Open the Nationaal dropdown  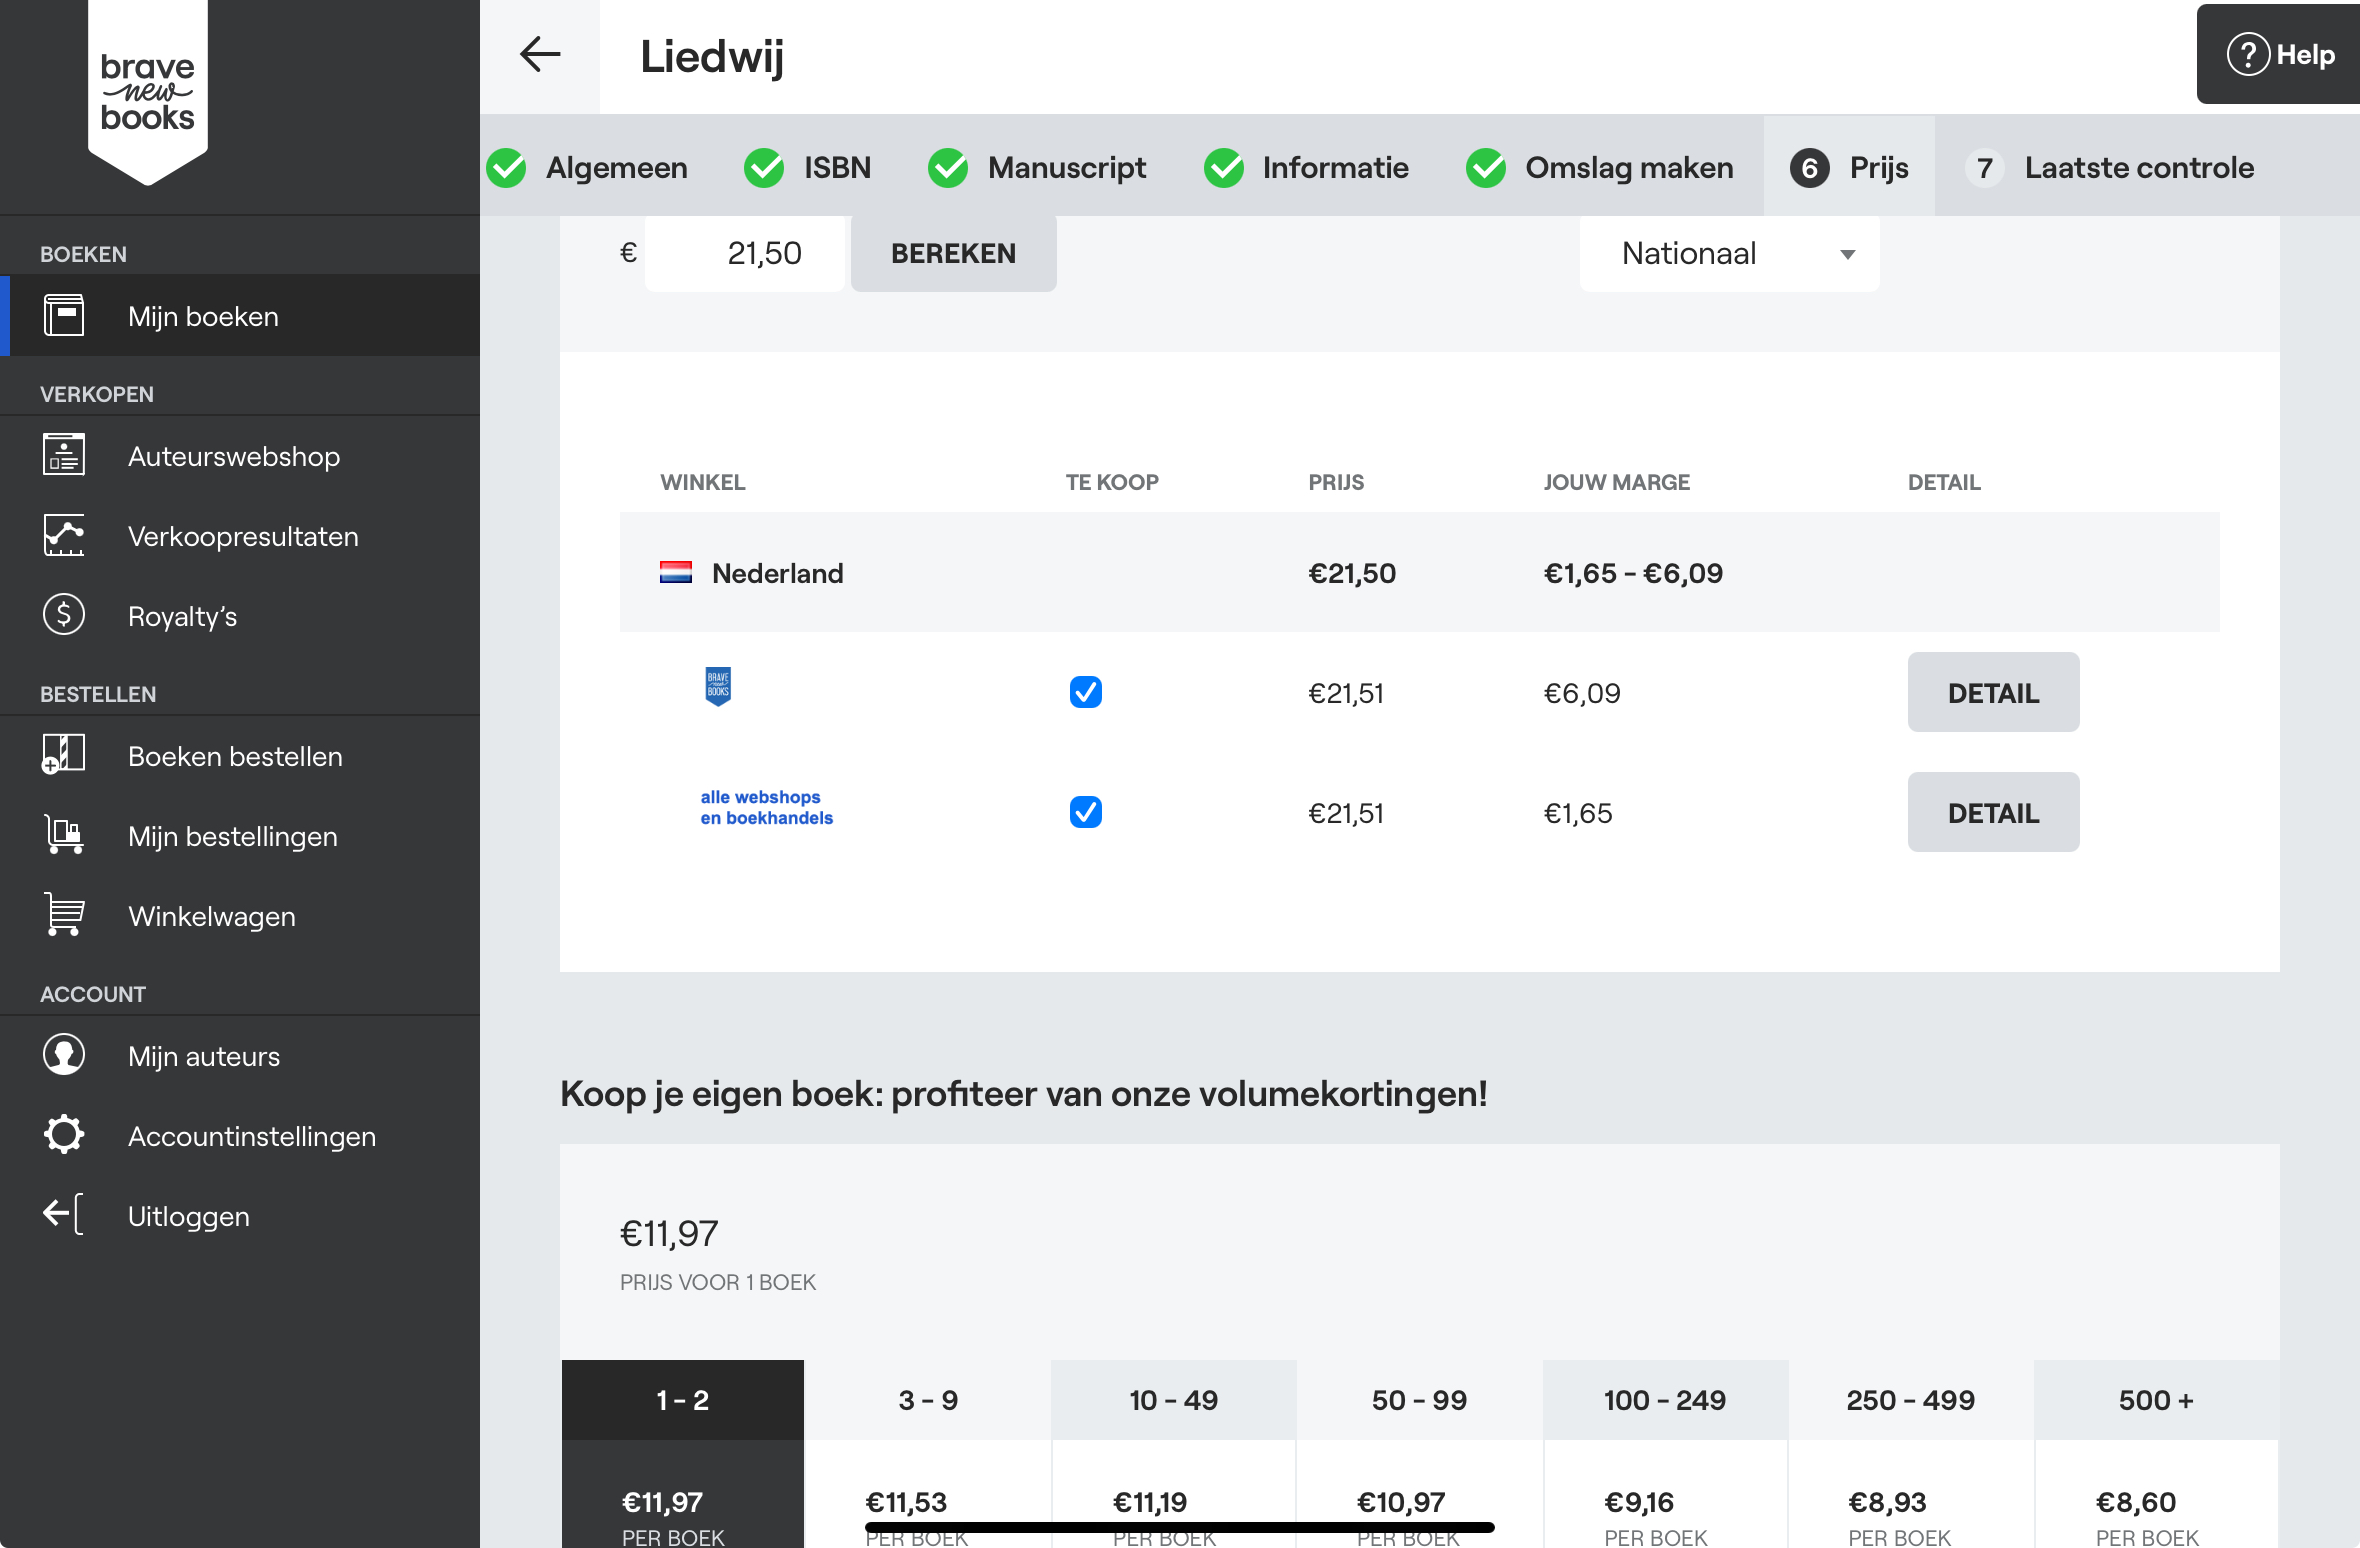click(x=1729, y=254)
